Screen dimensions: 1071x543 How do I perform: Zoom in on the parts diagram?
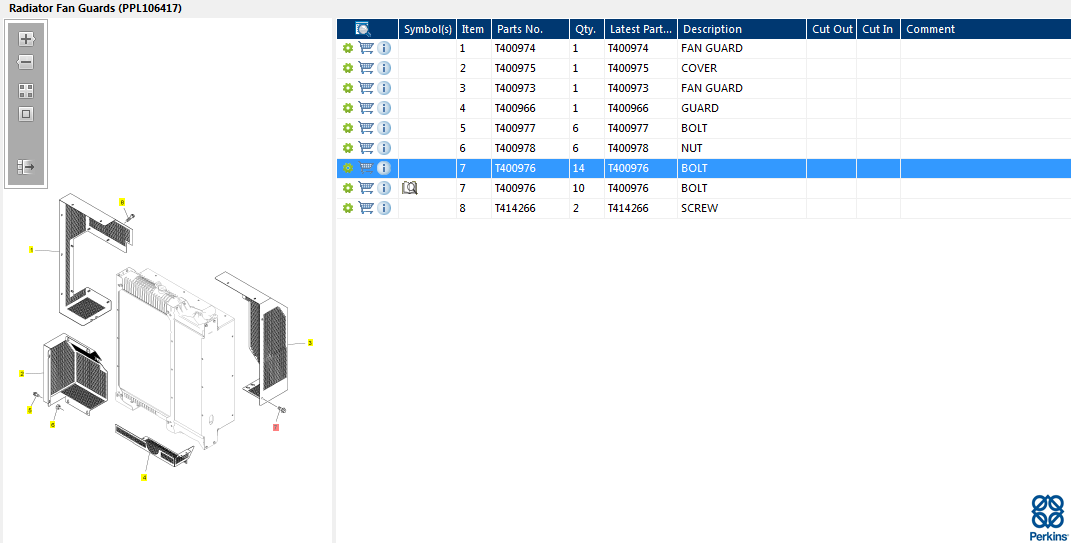tap(26, 39)
